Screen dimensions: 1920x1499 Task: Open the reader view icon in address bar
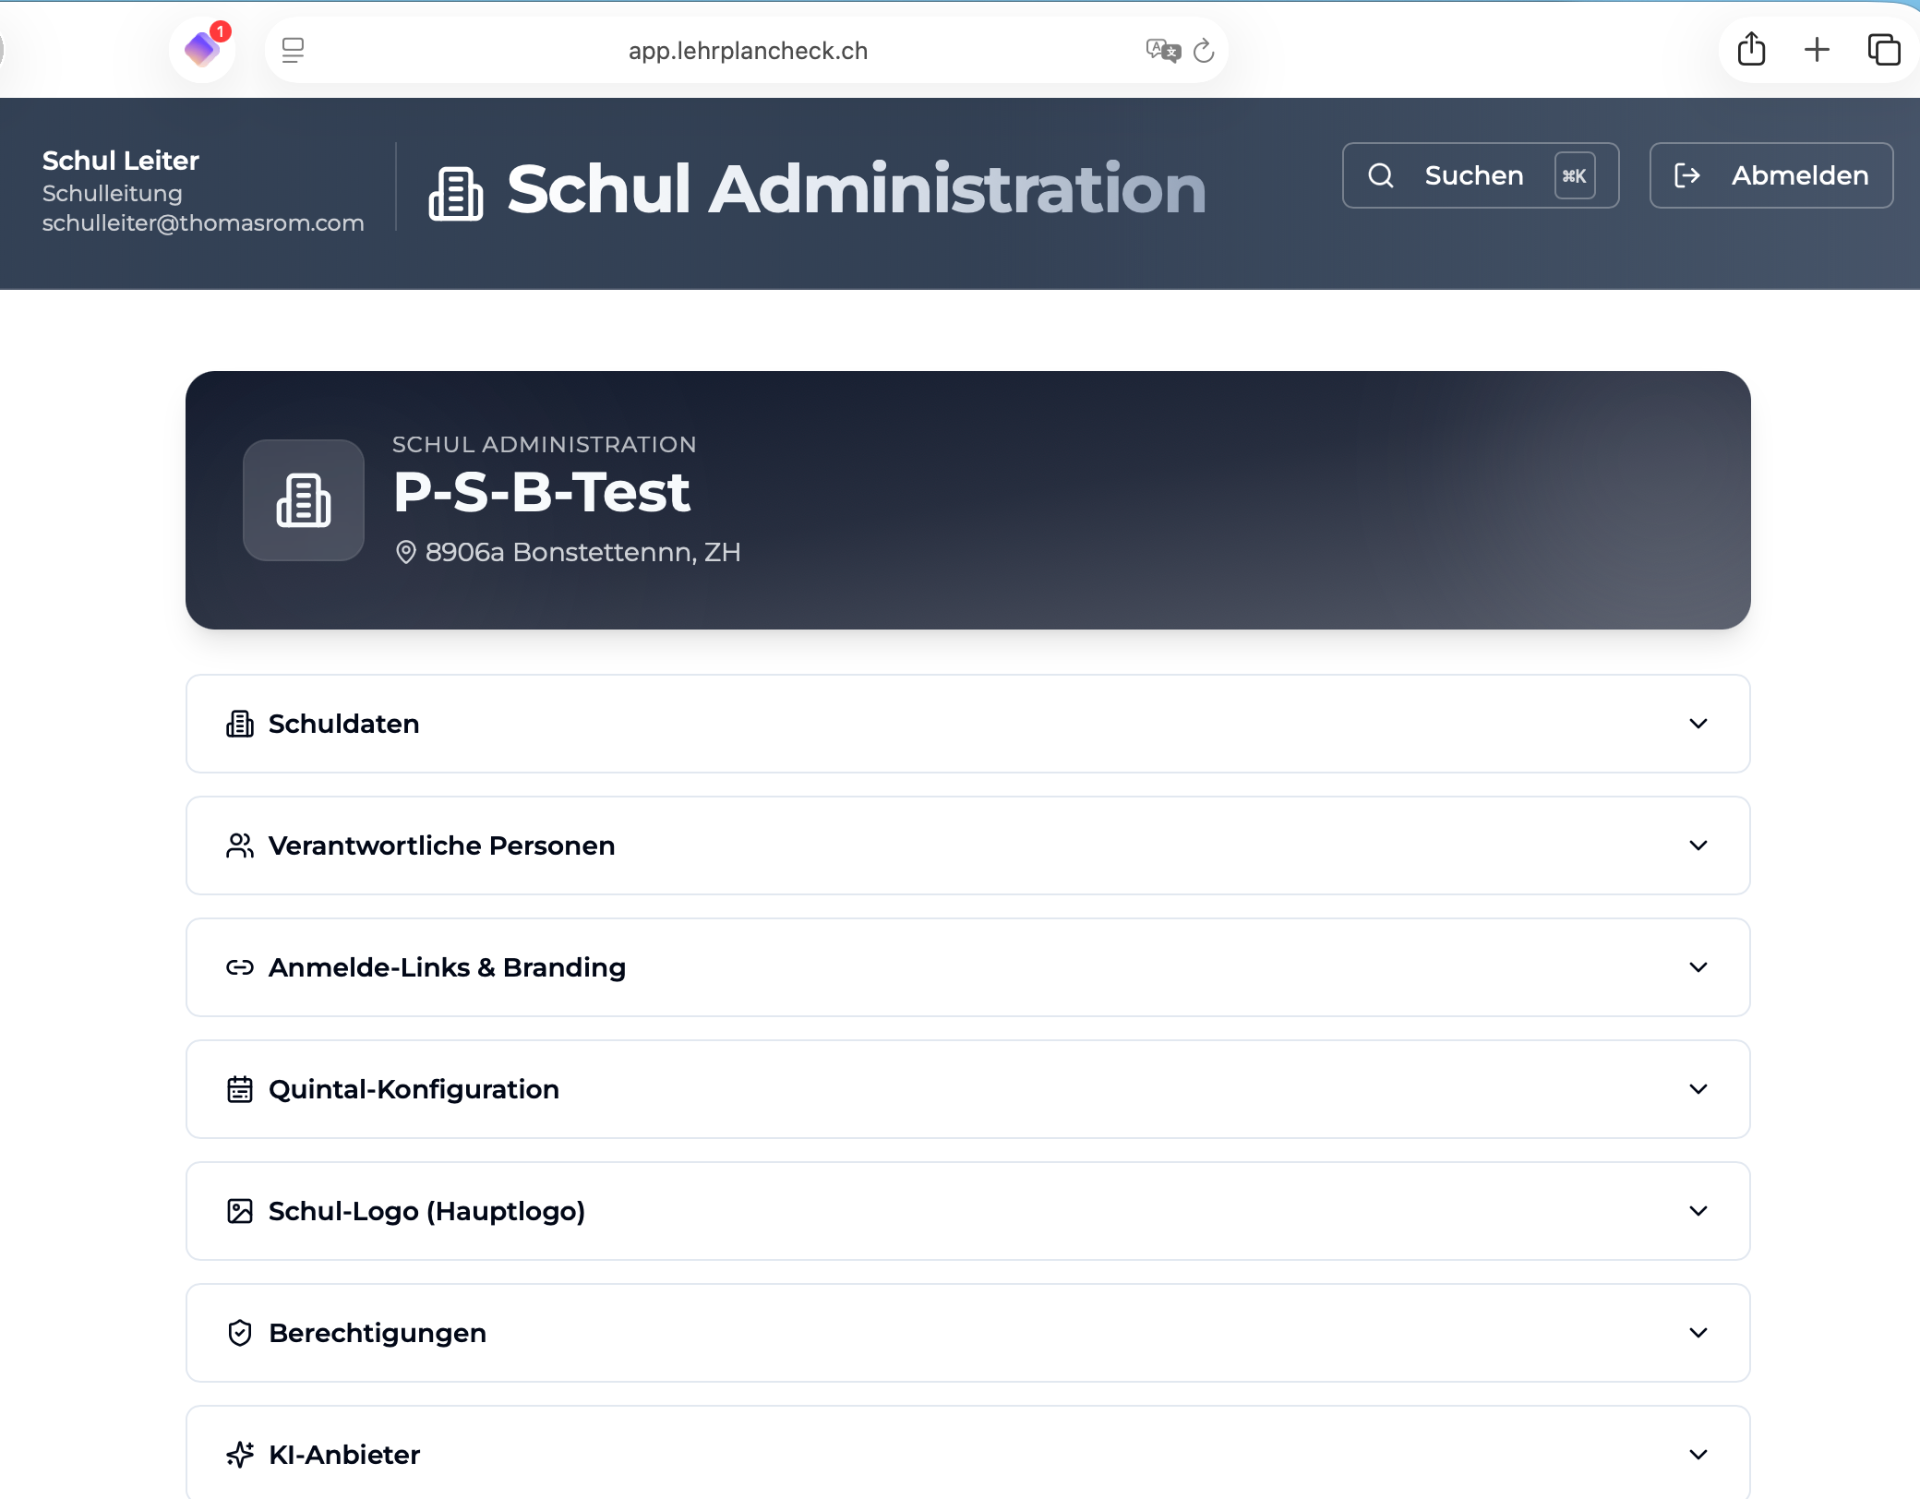point(293,50)
